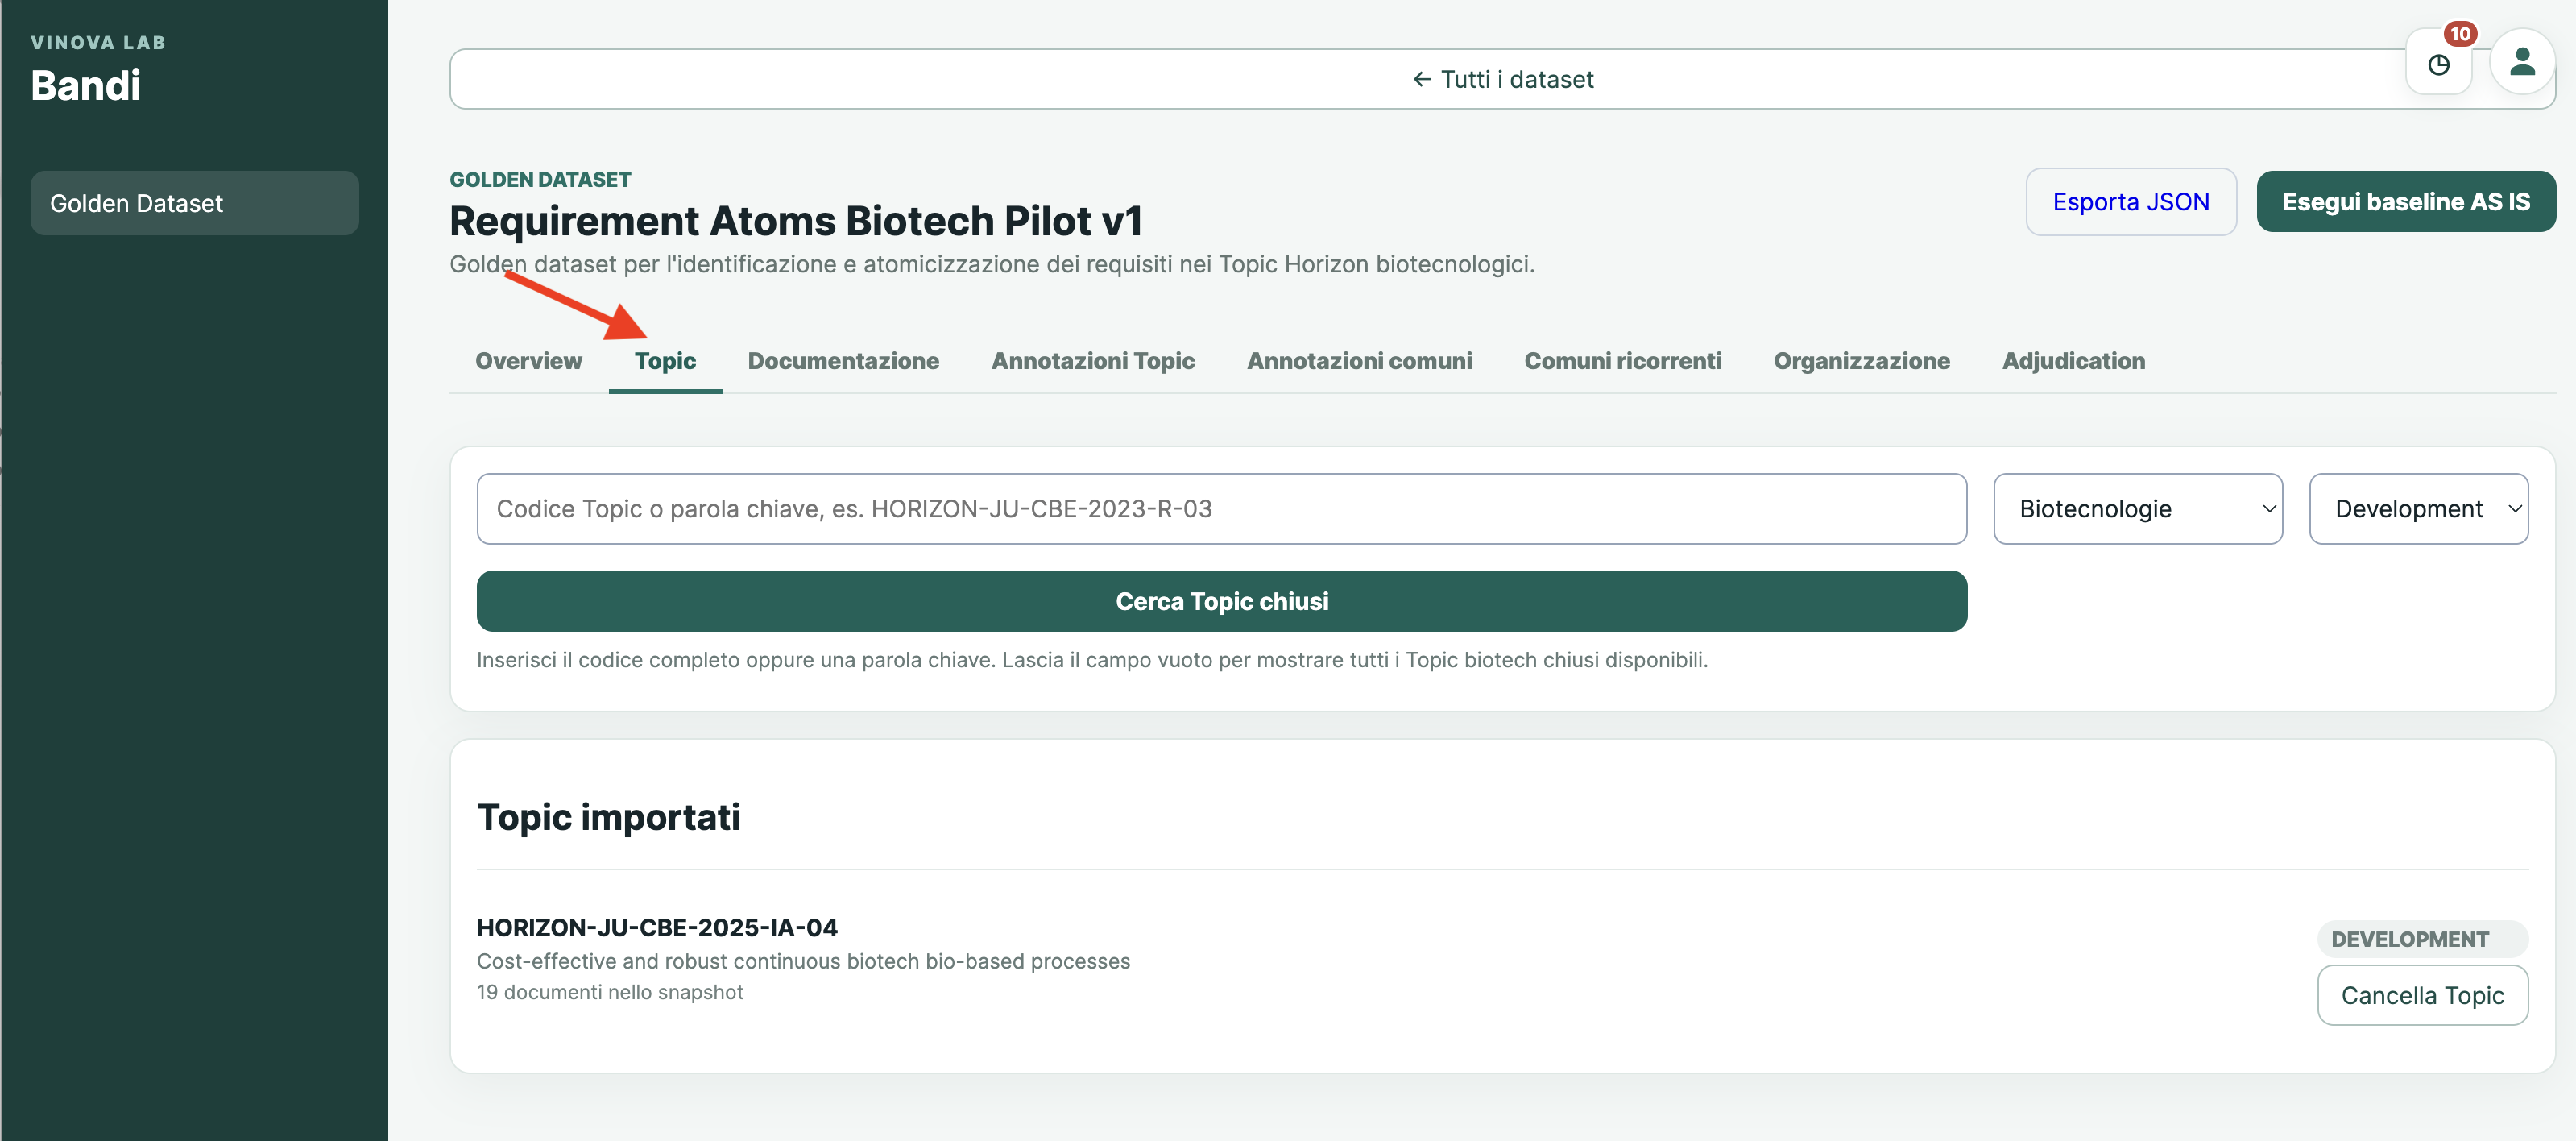
Task: Open the Organizzazione tab
Action: (1861, 361)
